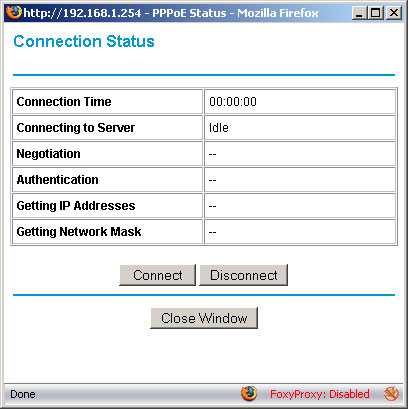Click the Firefox logo in the title bar
408x409 pixels.
(x=14, y=12)
